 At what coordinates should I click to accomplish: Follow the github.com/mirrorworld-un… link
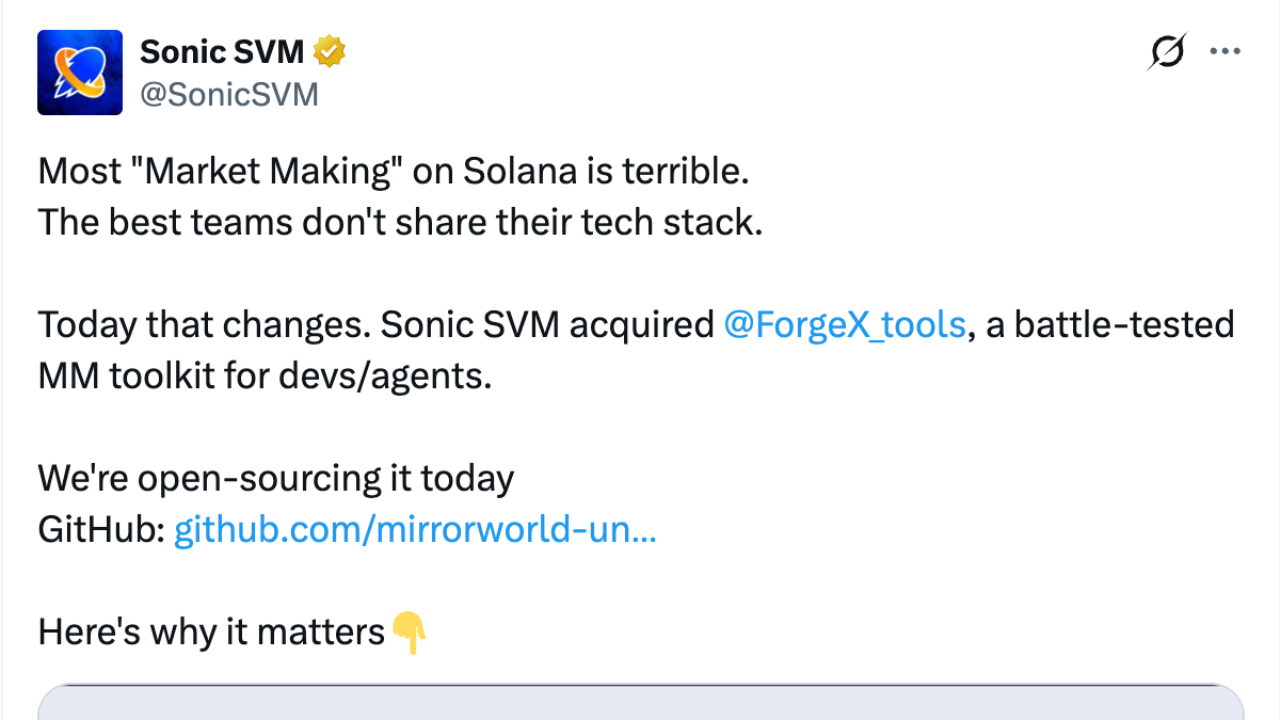[x=415, y=530]
